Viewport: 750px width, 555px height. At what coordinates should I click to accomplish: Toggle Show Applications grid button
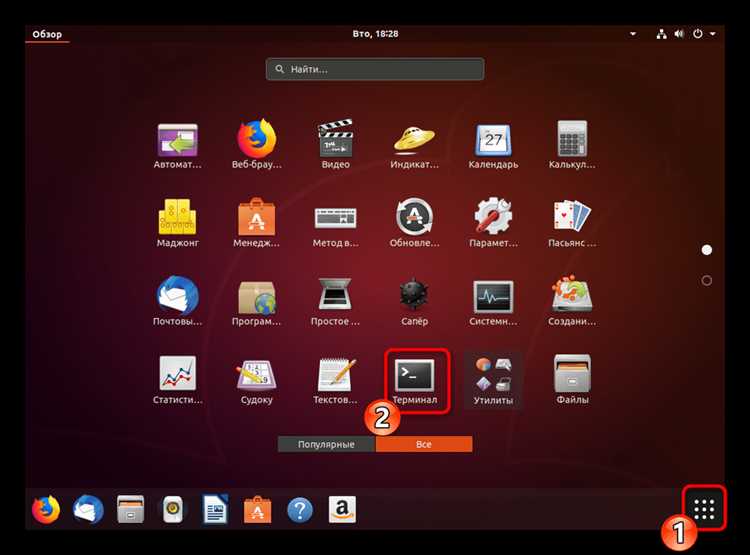[704, 509]
